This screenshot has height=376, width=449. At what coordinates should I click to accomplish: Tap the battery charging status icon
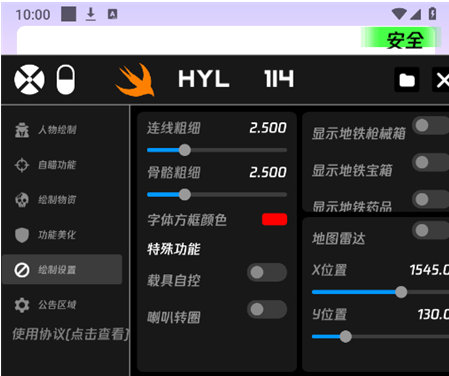coord(432,14)
